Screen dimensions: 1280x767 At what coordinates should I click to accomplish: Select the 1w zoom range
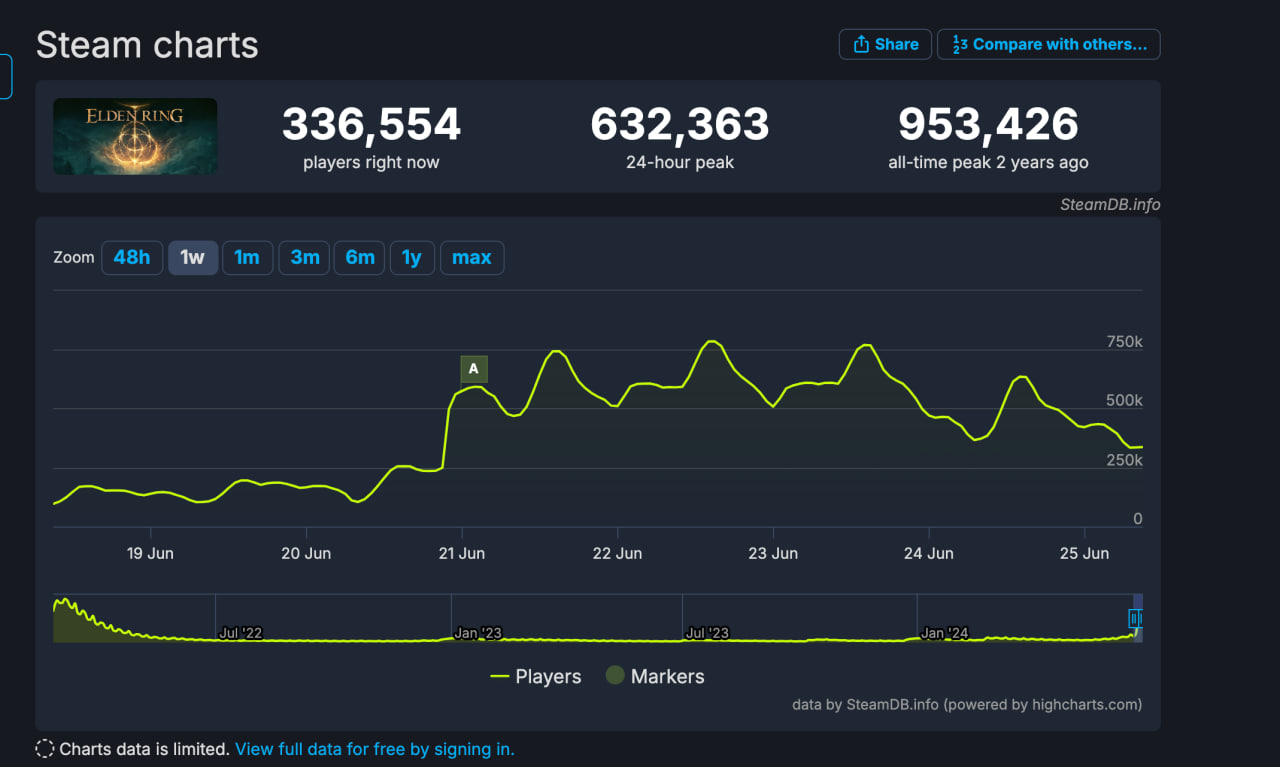[192, 258]
